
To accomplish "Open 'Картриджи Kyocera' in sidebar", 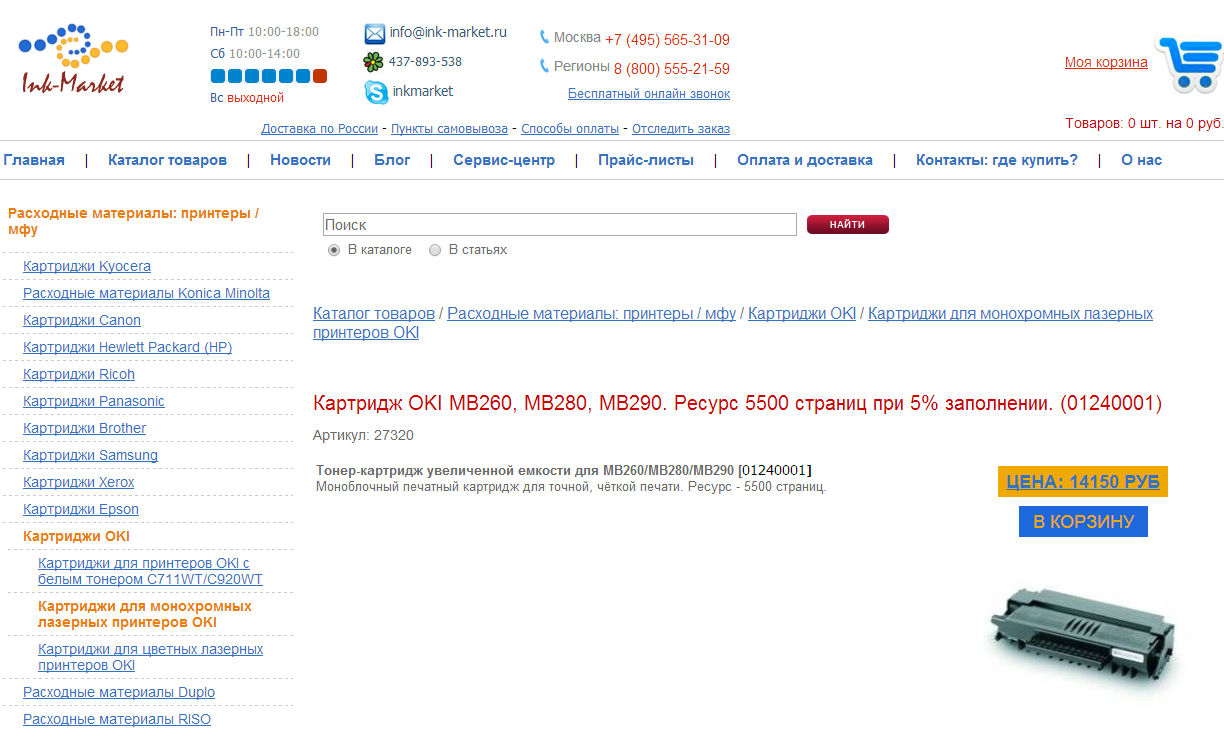I will [87, 266].
